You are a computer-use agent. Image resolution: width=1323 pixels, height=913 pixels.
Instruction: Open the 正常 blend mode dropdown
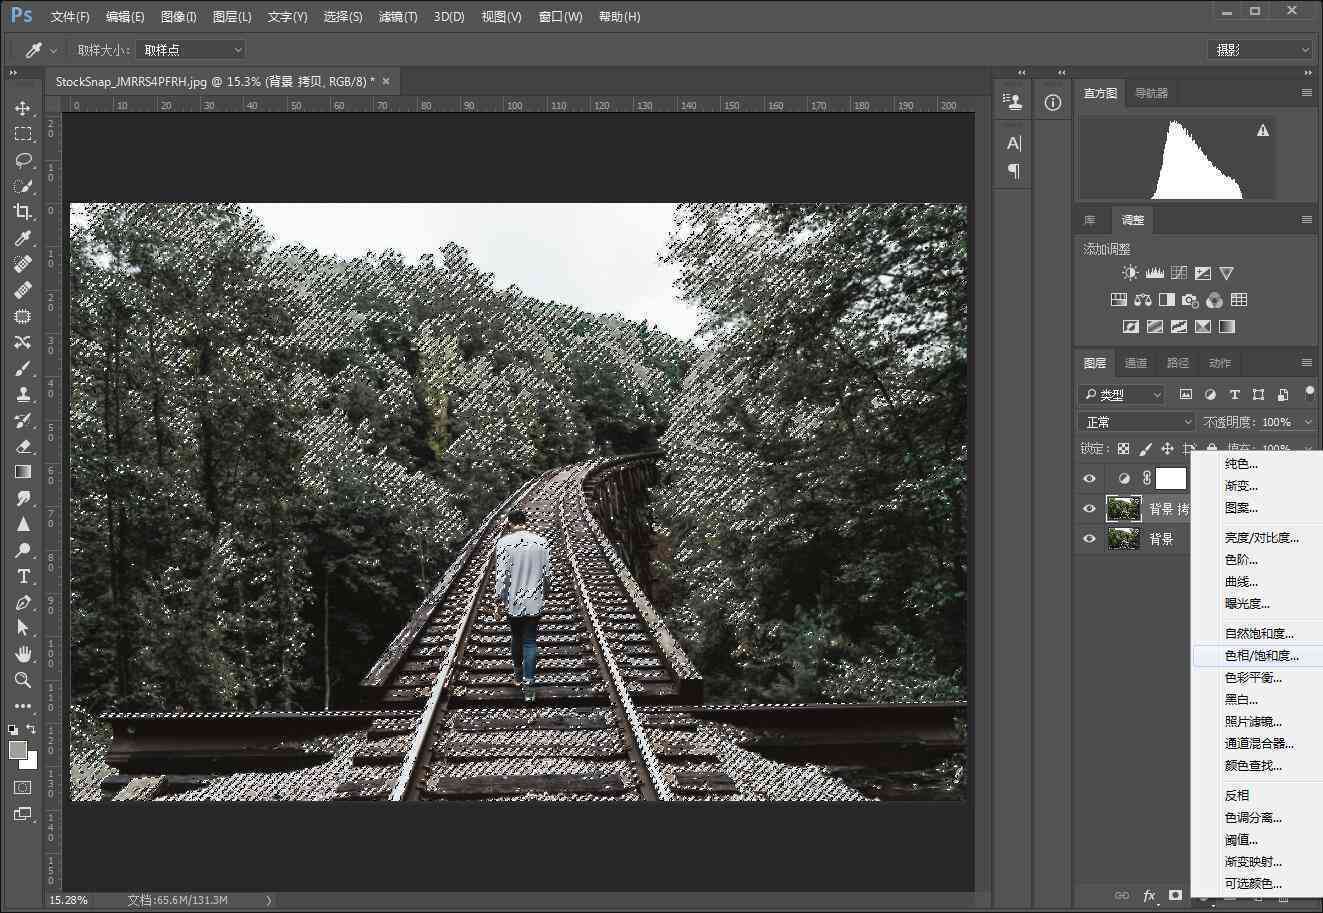tap(1137, 422)
